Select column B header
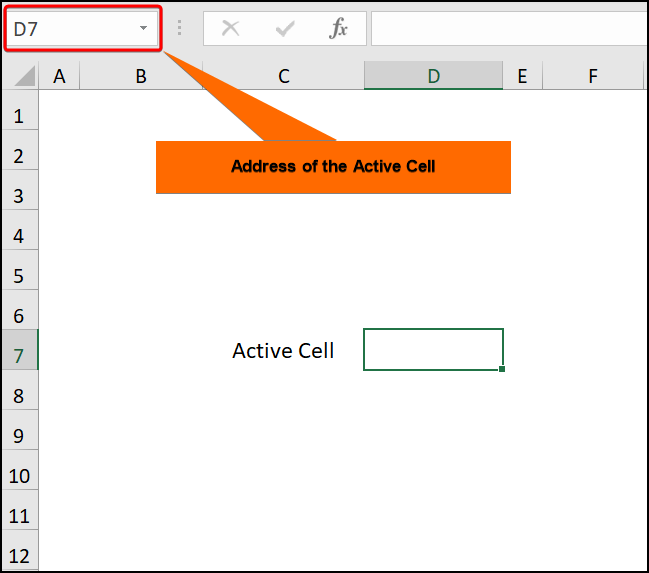Viewport: 649px width, 573px height. coord(141,76)
